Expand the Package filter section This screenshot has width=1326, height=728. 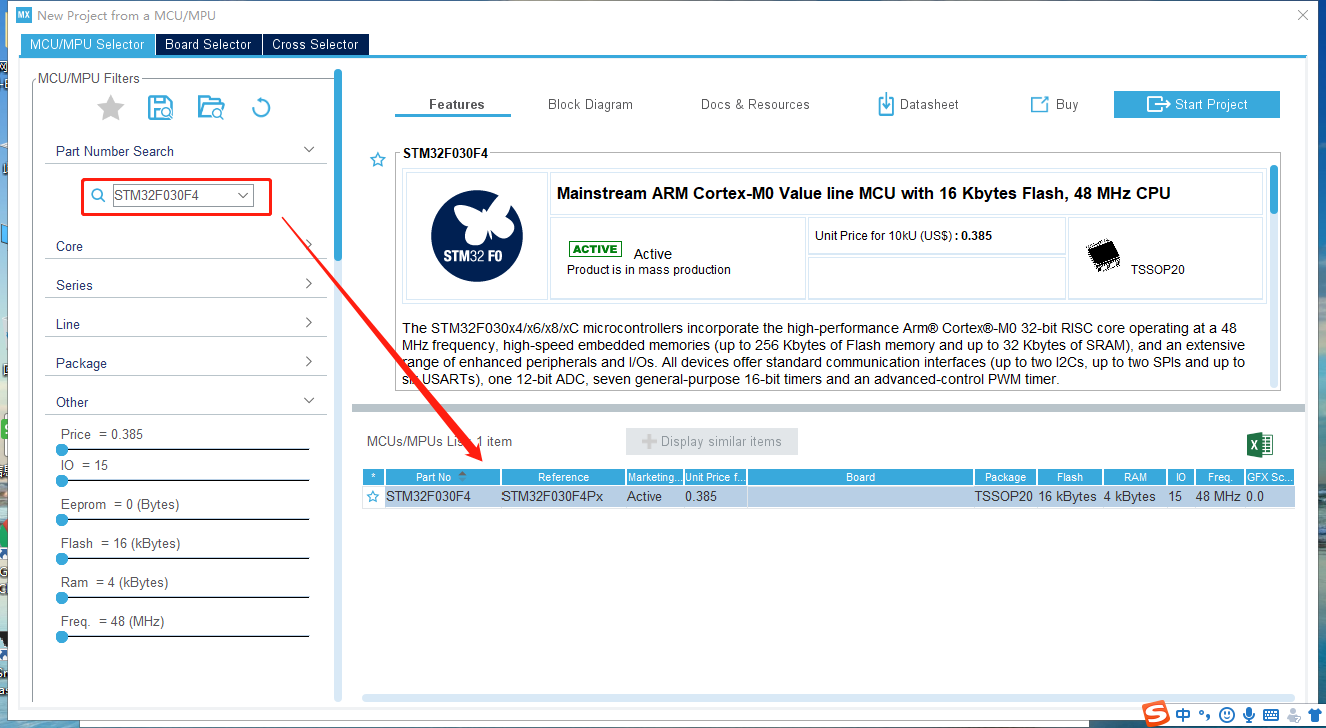309,362
